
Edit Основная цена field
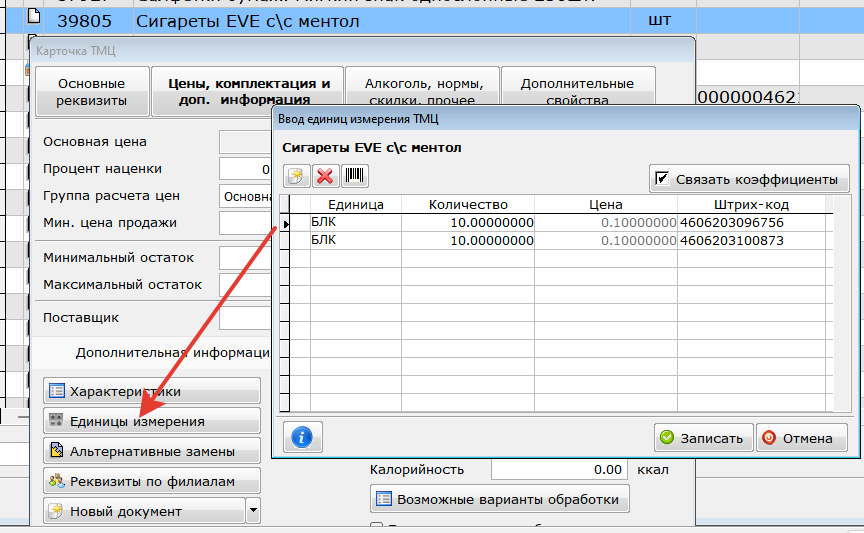[x=245, y=142]
